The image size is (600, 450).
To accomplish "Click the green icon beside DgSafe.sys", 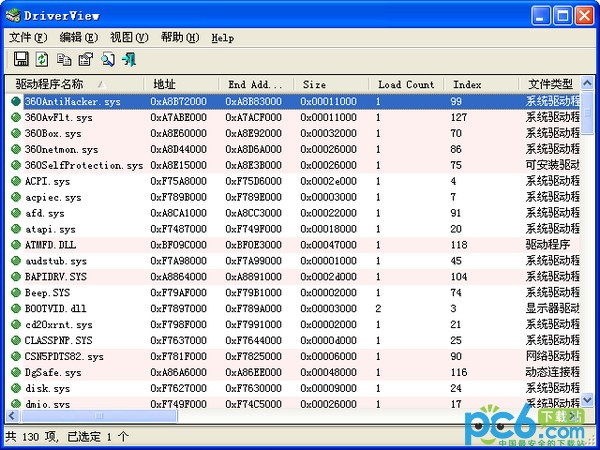I will pyautogui.click(x=16, y=372).
